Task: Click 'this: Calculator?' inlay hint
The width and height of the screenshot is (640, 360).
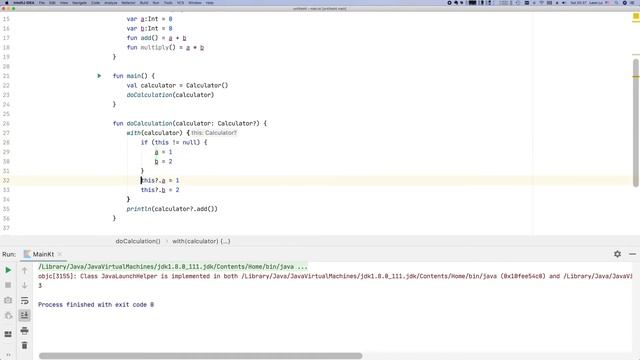Action: [214, 133]
